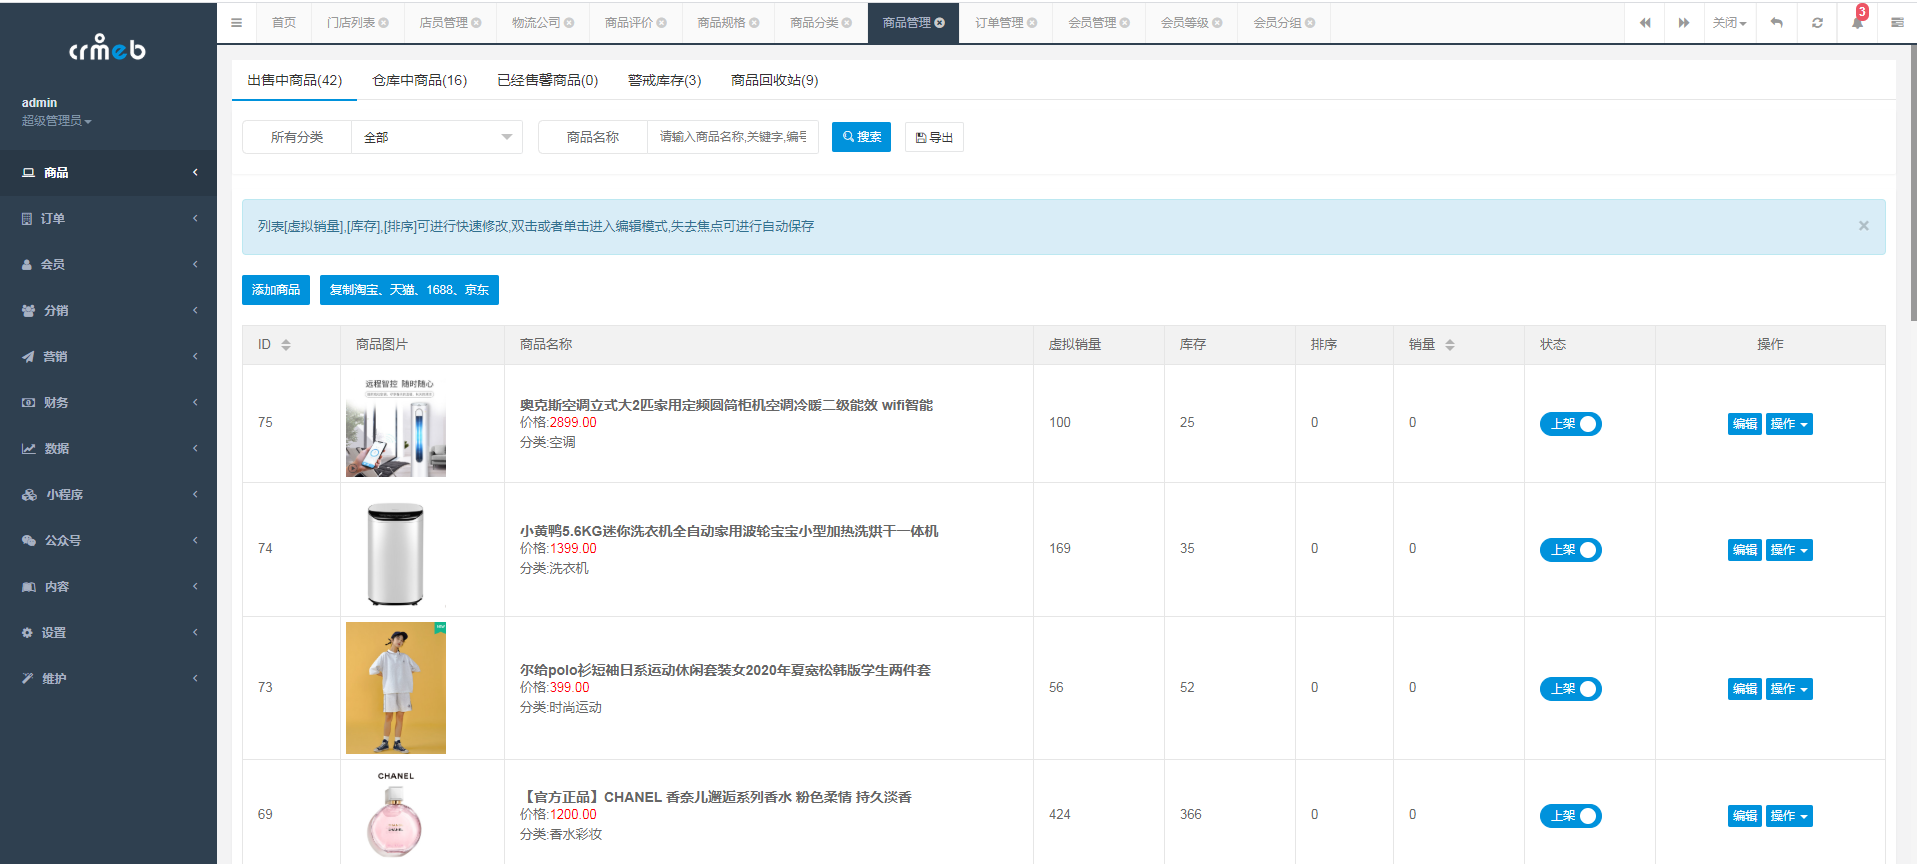Dismiss the blue info alert banner

(x=1863, y=226)
